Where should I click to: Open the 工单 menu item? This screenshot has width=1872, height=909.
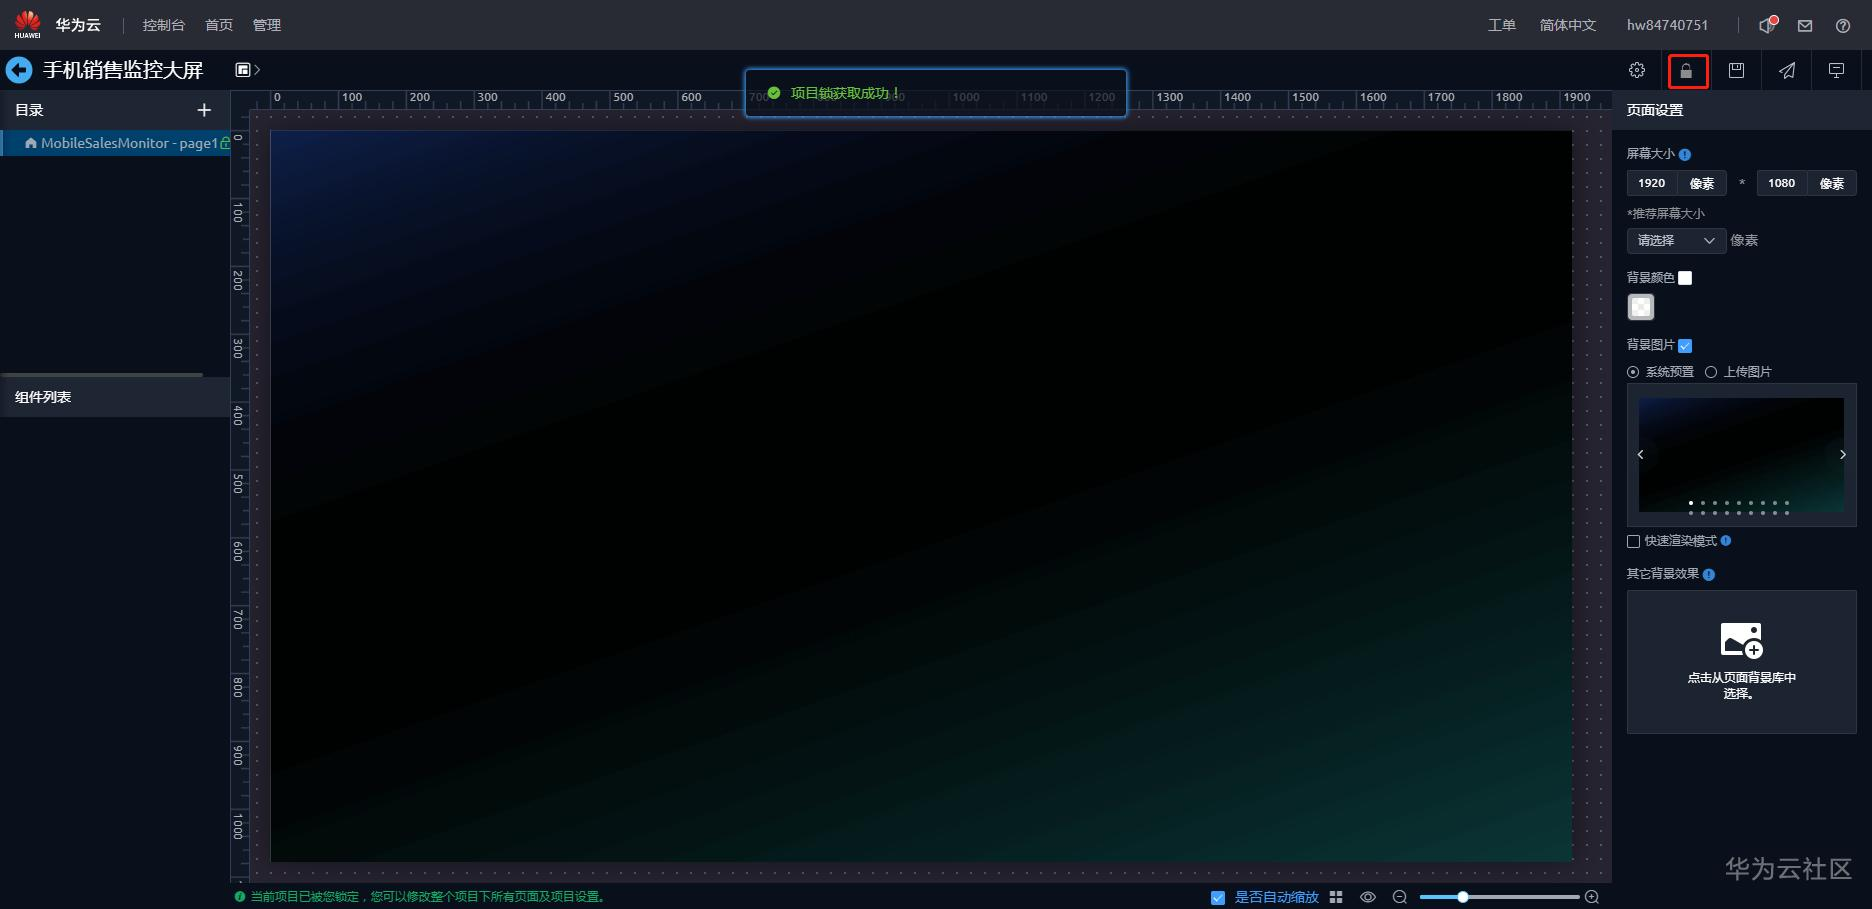pyautogui.click(x=1502, y=25)
